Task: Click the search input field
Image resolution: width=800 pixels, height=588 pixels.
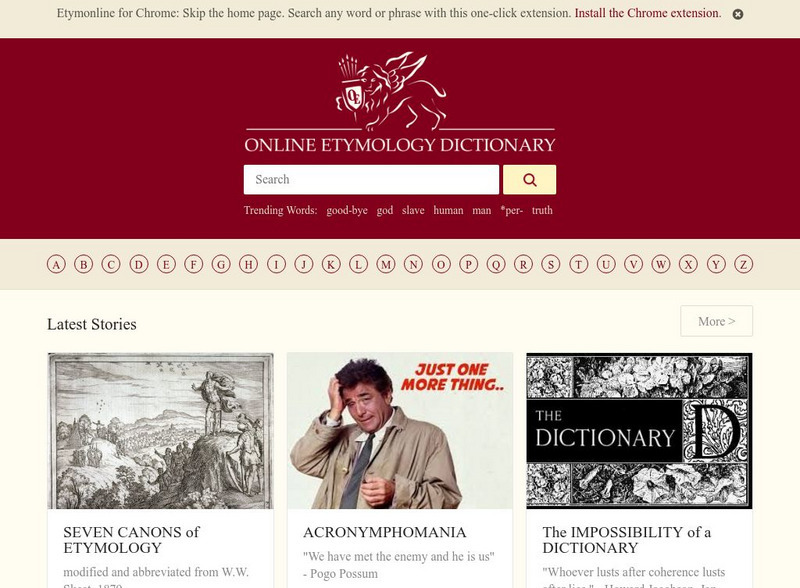Action: click(x=371, y=180)
